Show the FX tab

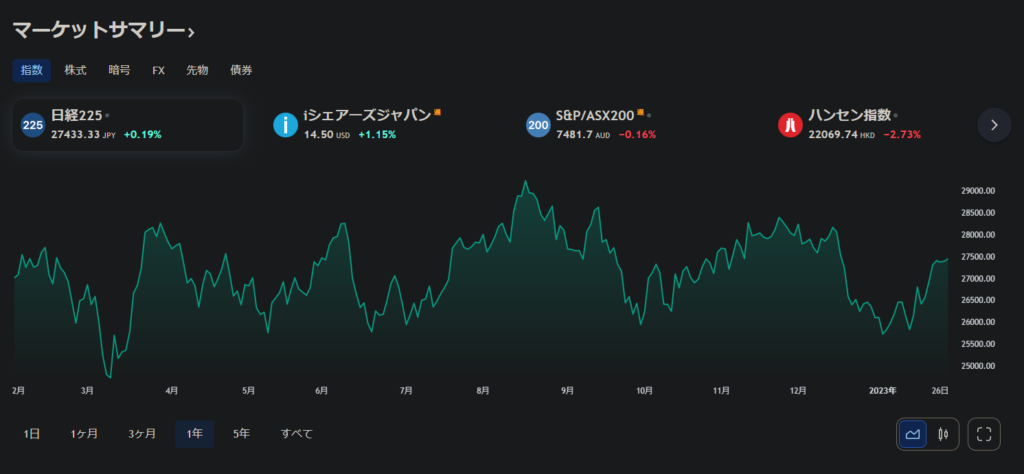click(x=158, y=70)
